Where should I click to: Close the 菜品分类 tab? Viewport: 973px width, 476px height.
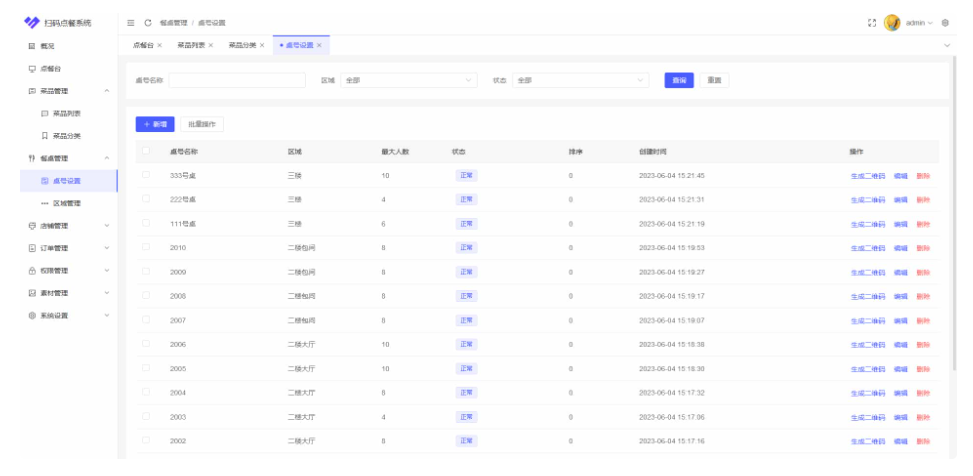tap(262, 45)
